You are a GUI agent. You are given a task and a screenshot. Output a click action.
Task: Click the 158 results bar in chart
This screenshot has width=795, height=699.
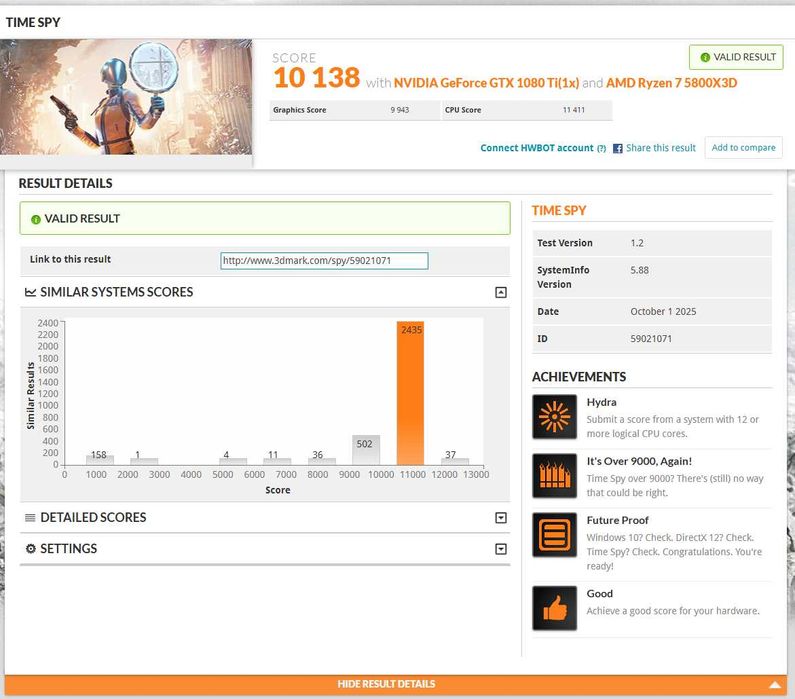[x=100, y=460]
